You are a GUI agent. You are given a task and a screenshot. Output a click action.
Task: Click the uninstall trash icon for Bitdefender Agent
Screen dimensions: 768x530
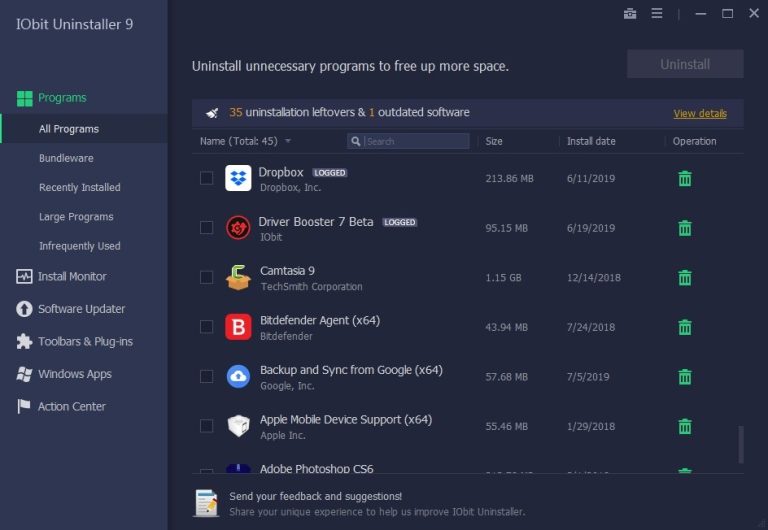[685, 327]
